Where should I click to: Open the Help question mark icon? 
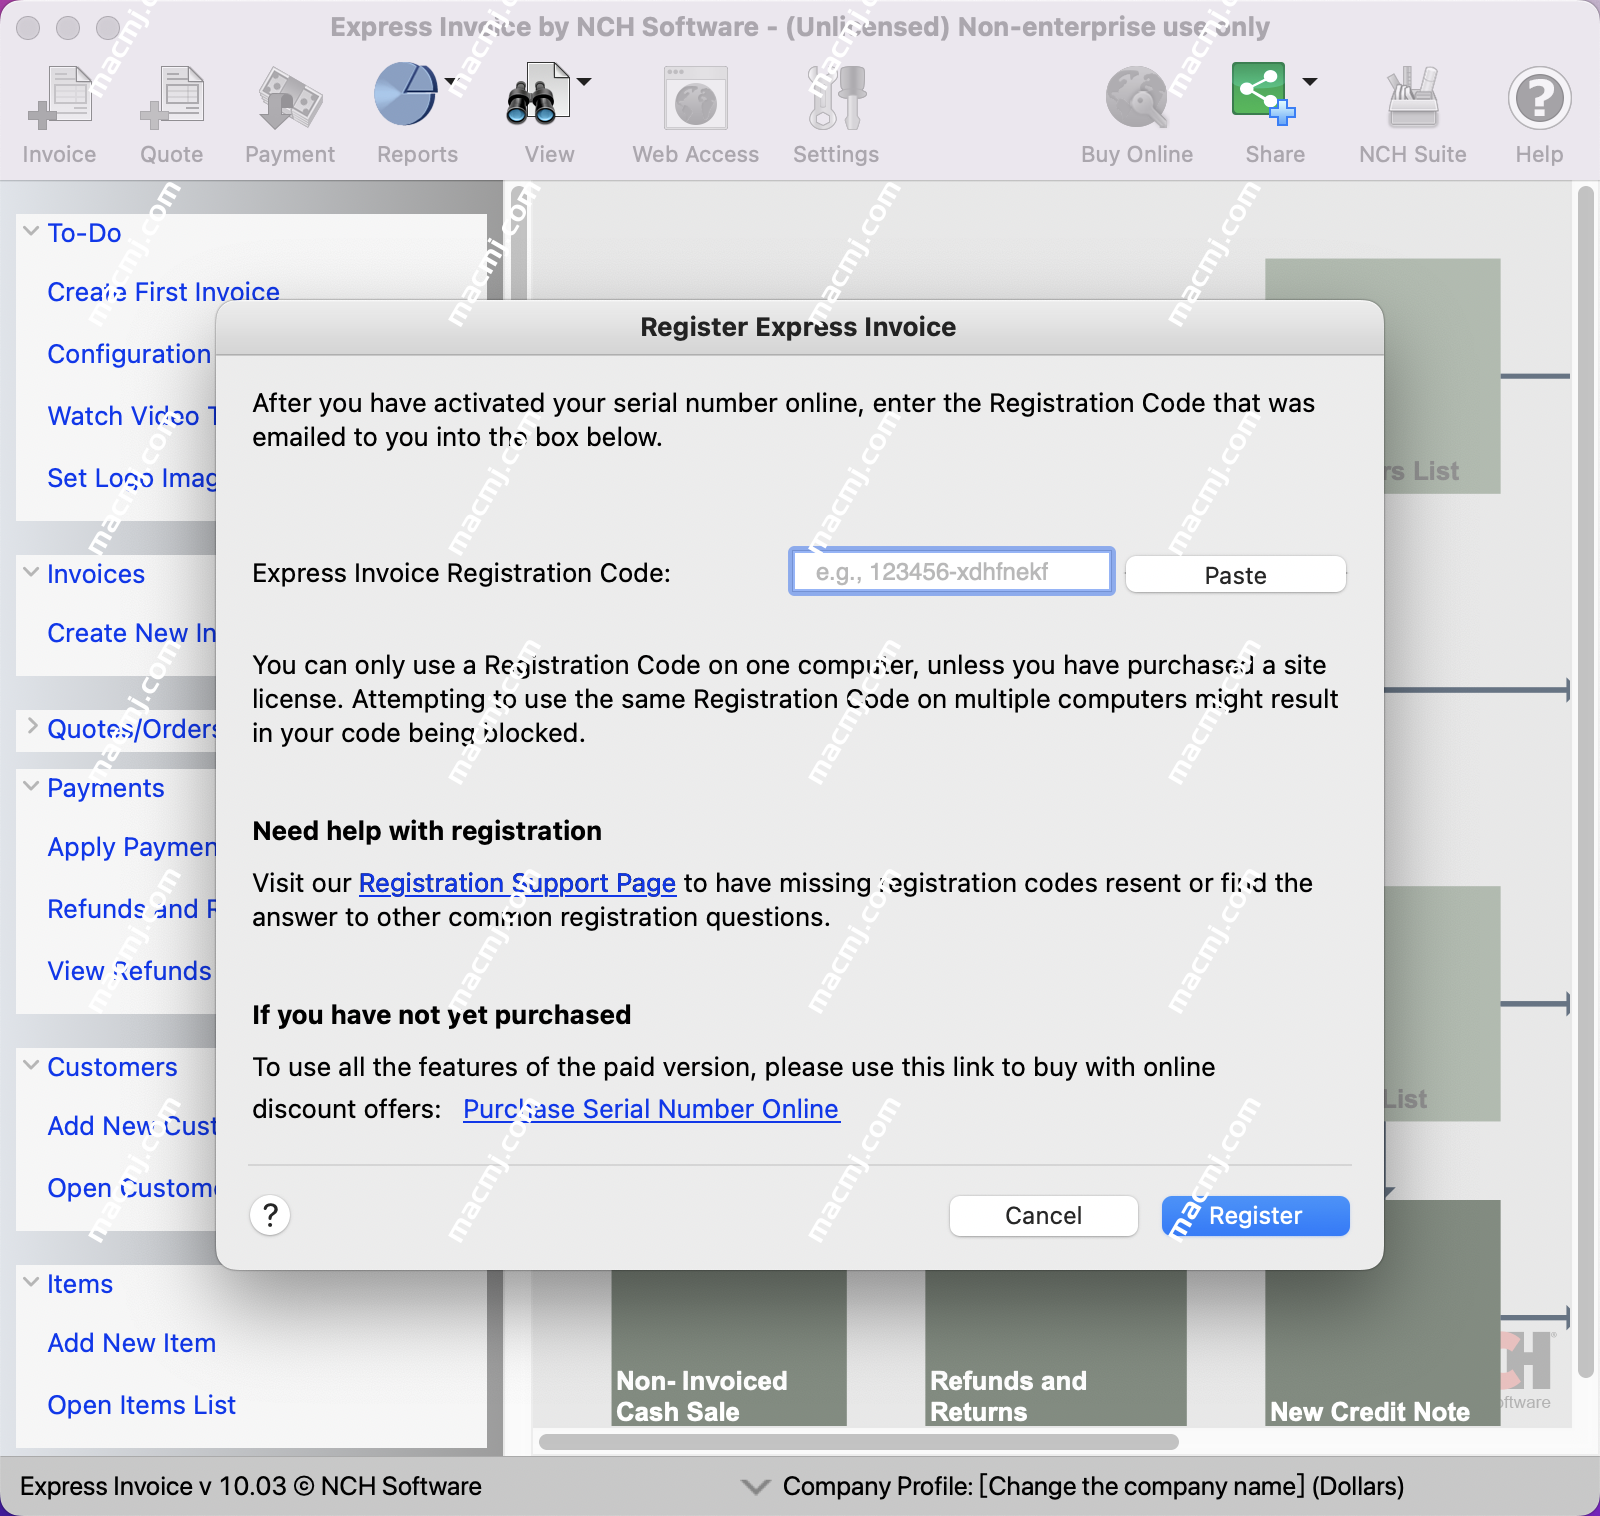click(1539, 98)
